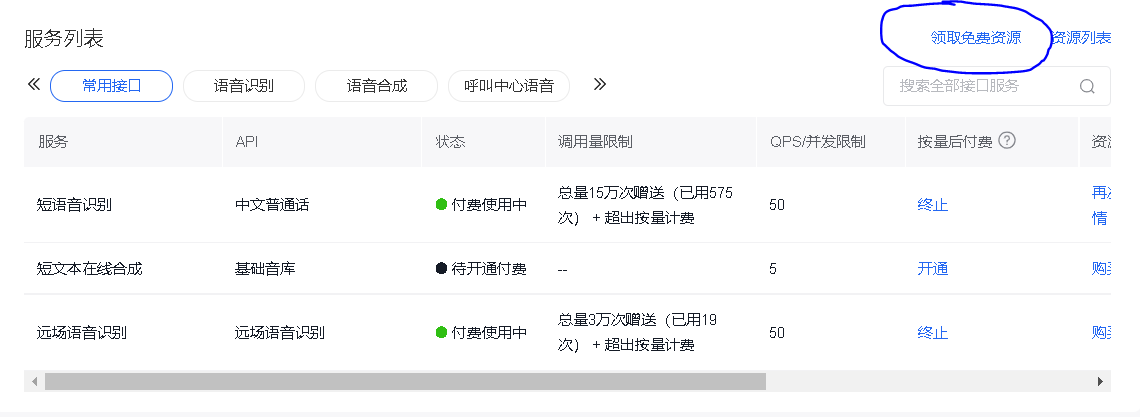Screen dimensions: 1140x417
Task: Click 终止 in the 远场语音识别 row
Action: (x=933, y=333)
